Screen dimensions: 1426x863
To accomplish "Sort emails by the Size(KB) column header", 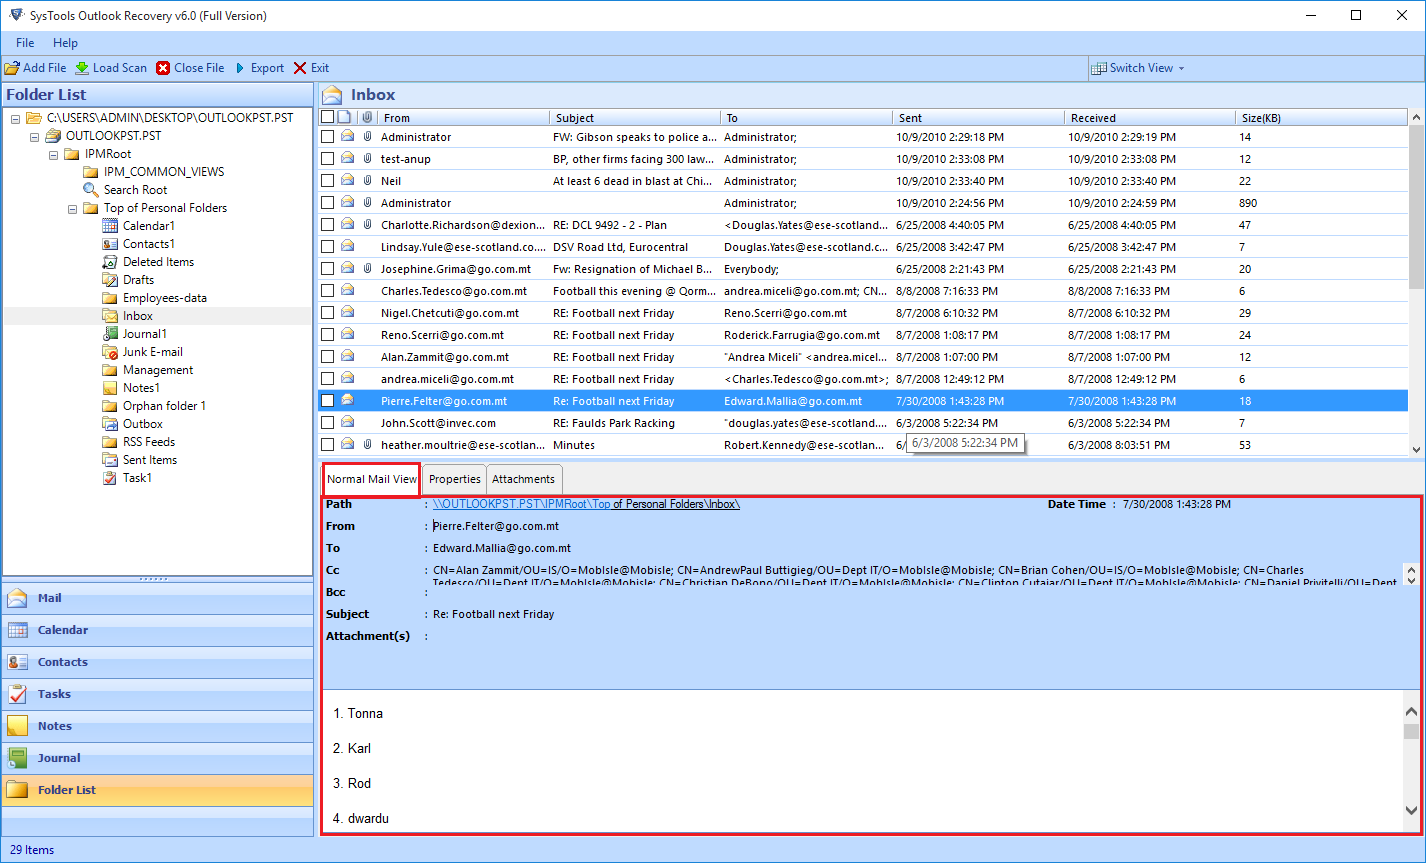I will pyautogui.click(x=1321, y=118).
